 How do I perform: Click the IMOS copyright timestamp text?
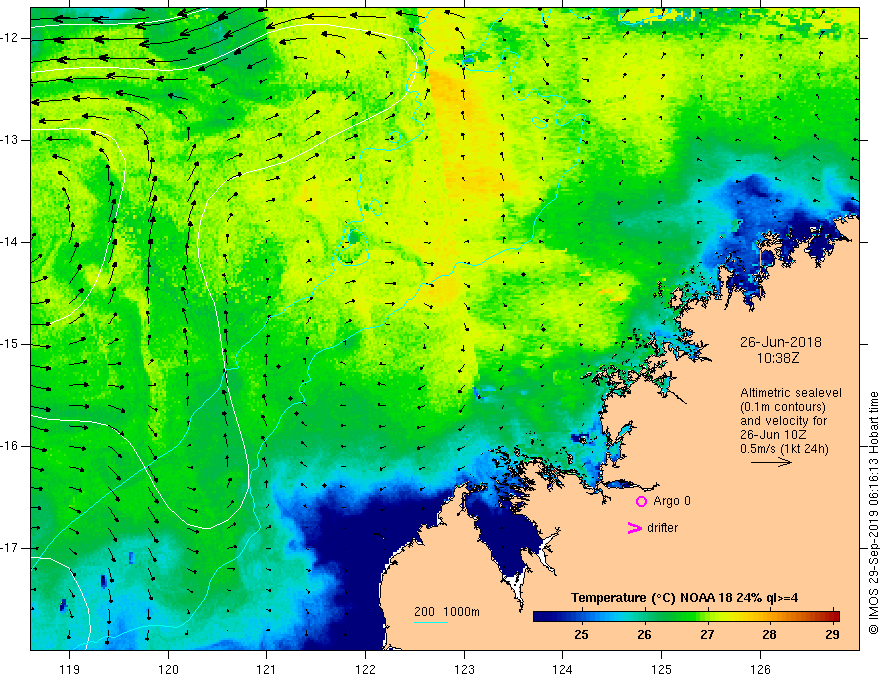pyautogui.click(x=873, y=513)
